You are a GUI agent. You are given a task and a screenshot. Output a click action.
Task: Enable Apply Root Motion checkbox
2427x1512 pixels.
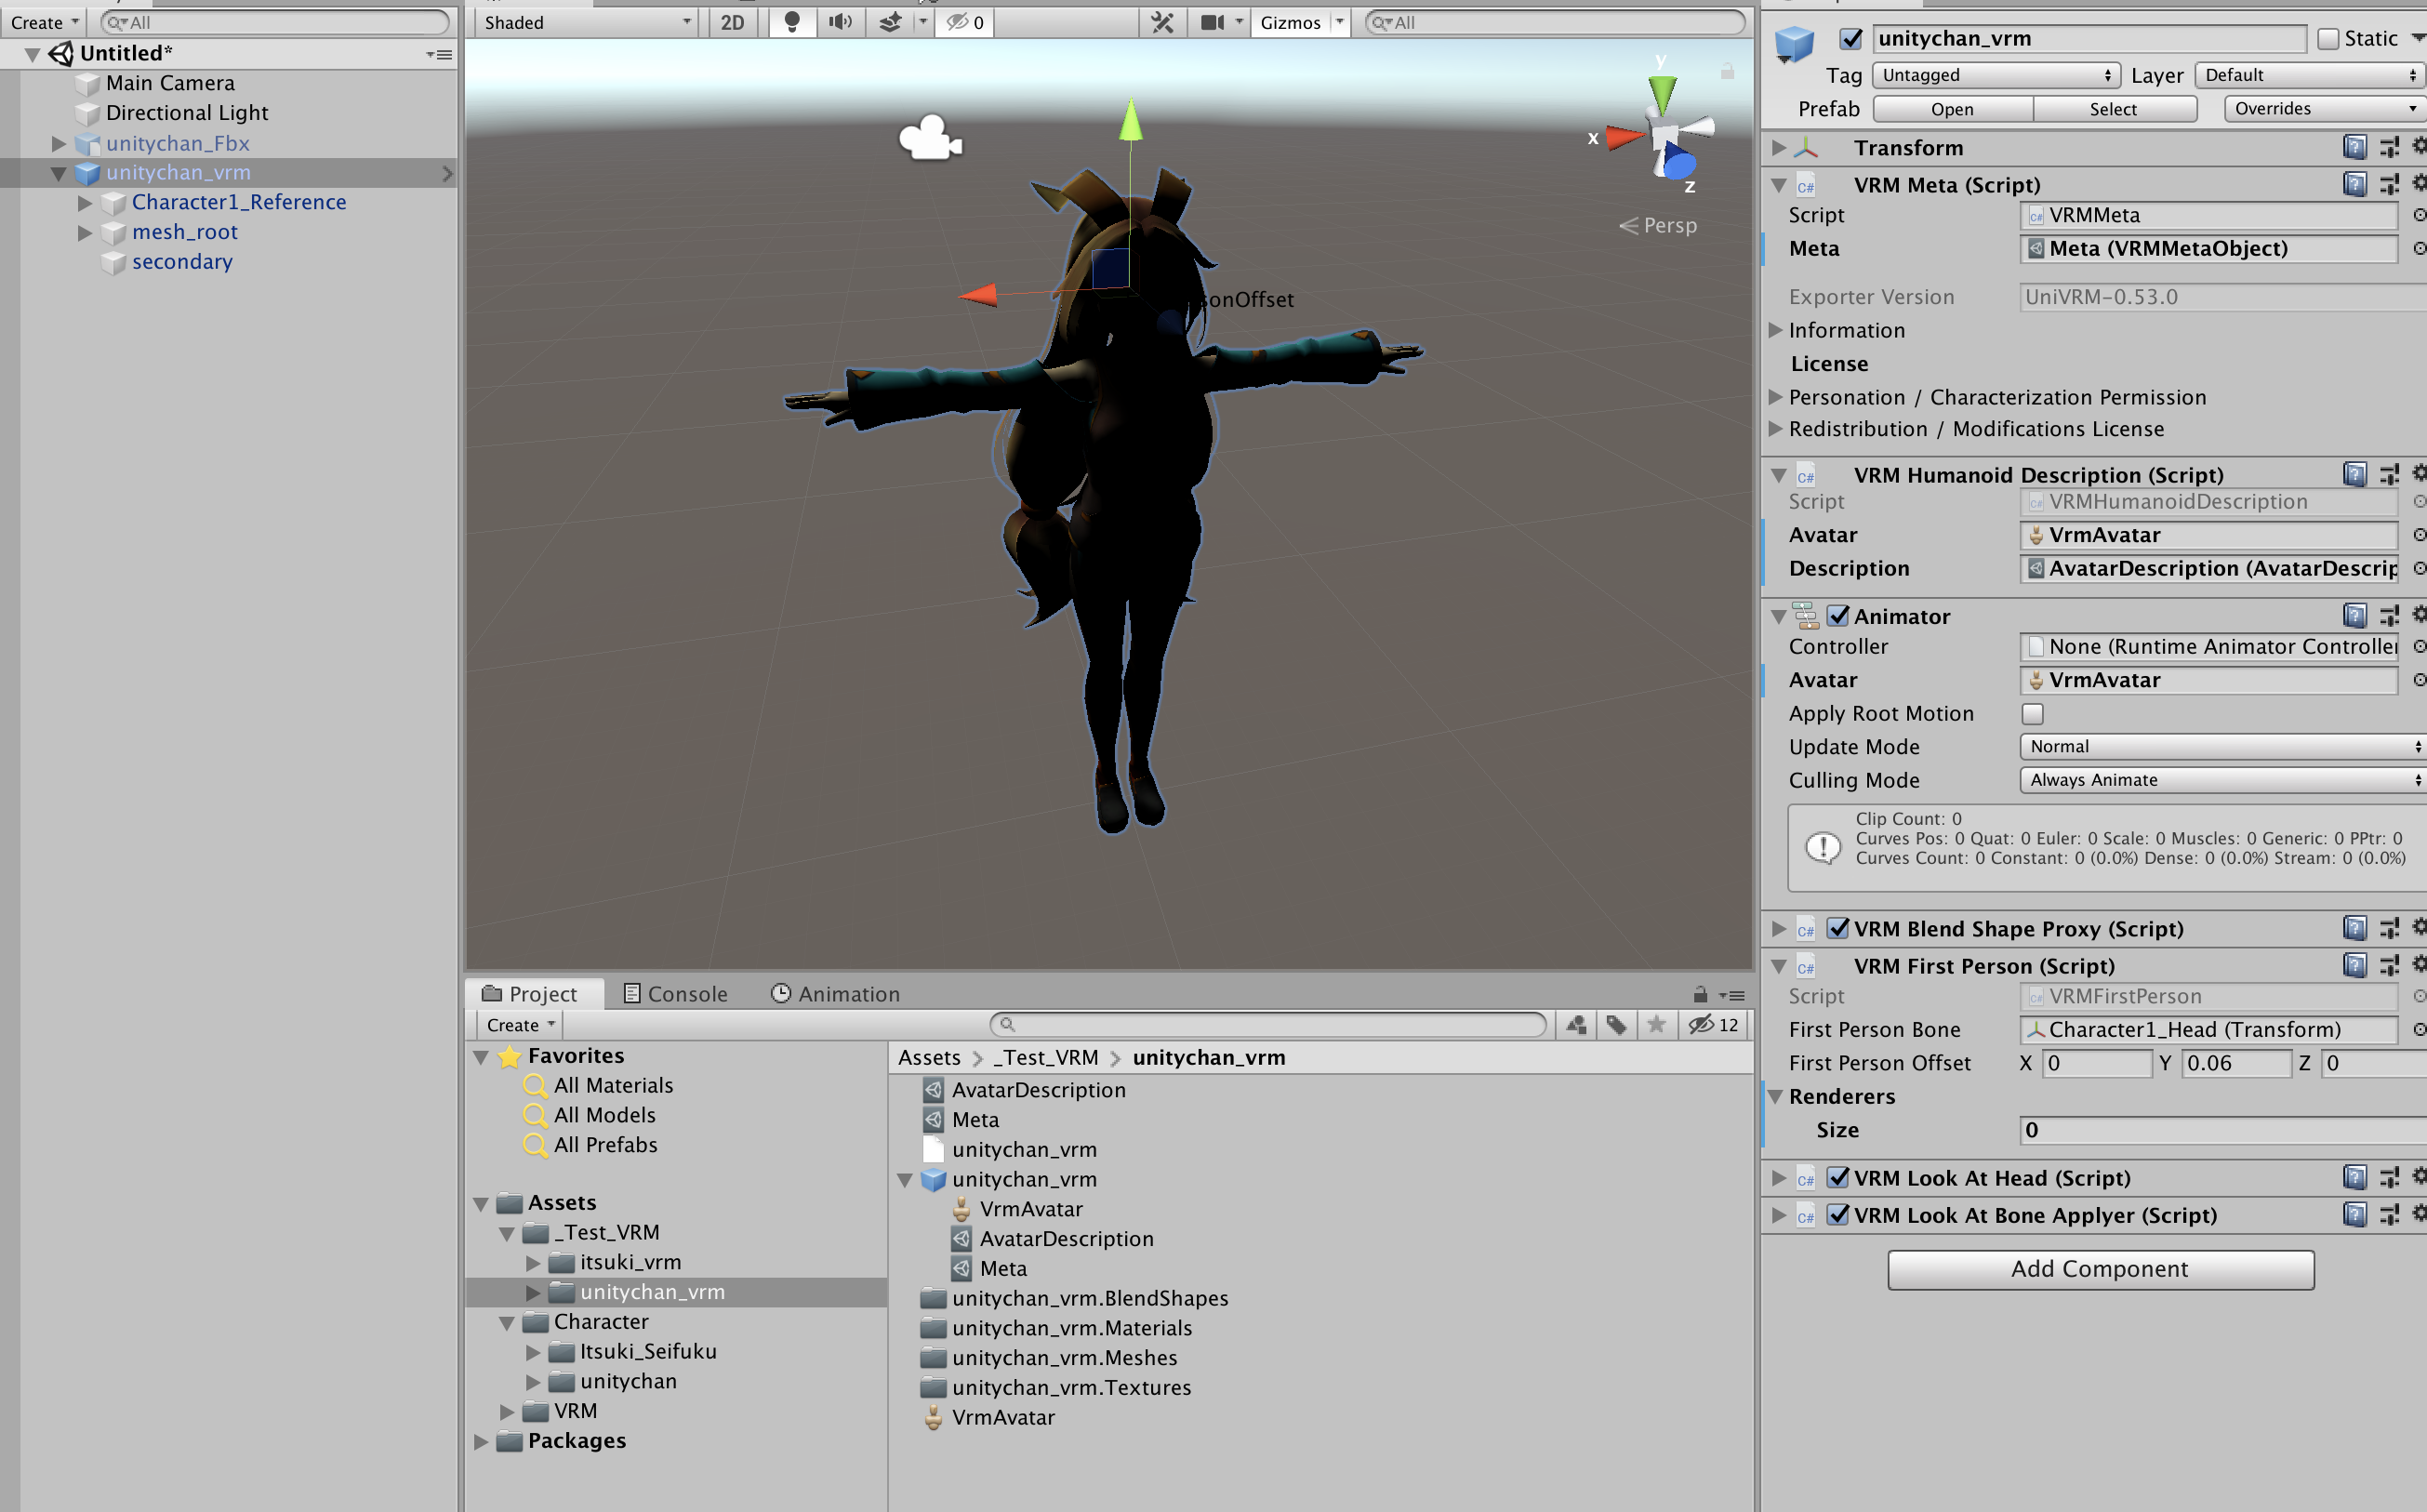pos(2032,713)
